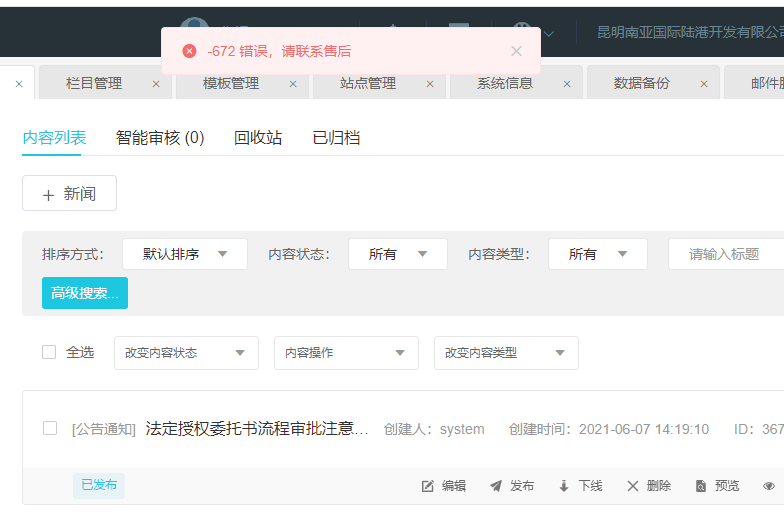
Task: Close the 数据备份 tab
Action: [x=704, y=84]
